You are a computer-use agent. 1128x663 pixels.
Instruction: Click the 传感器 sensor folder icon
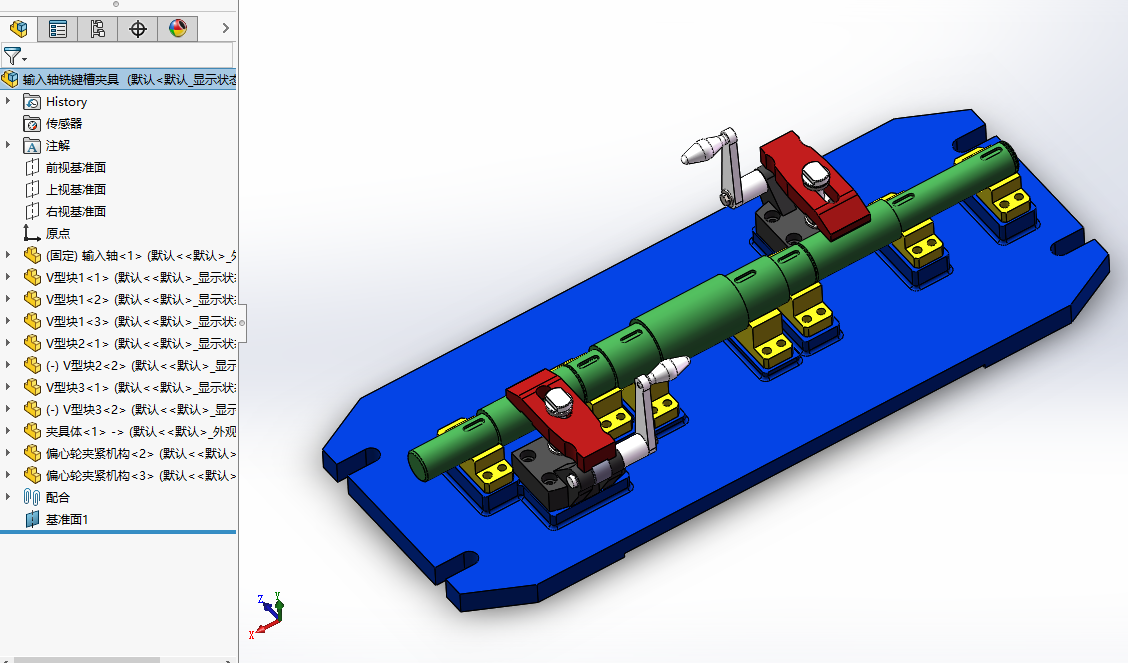click(32, 124)
